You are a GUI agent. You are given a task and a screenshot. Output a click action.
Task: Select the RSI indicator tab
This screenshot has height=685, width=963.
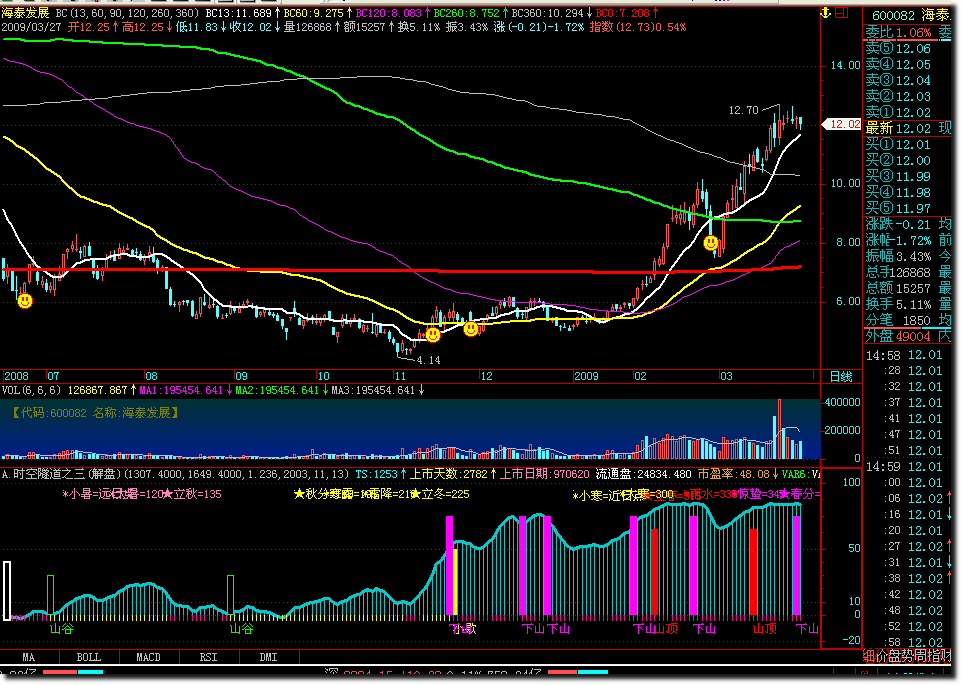pyautogui.click(x=208, y=657)
